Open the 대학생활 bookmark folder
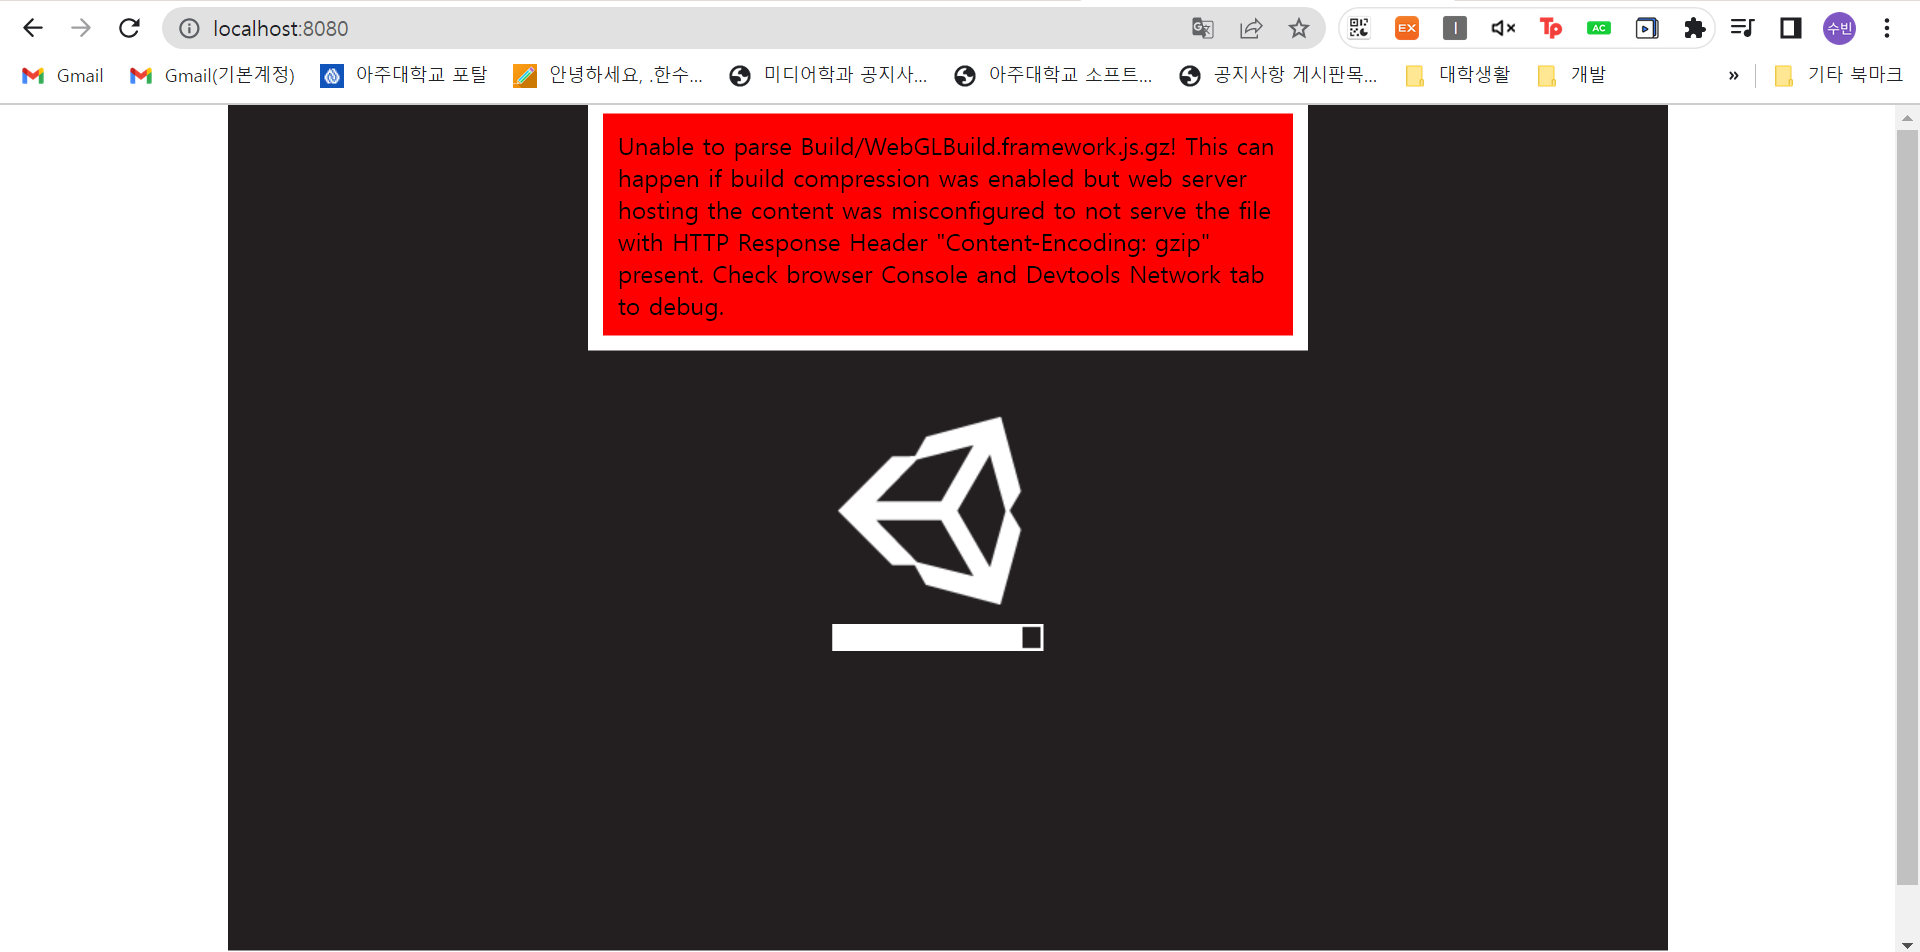The width and height of the screenshot is (1920, 952). 1458,75
